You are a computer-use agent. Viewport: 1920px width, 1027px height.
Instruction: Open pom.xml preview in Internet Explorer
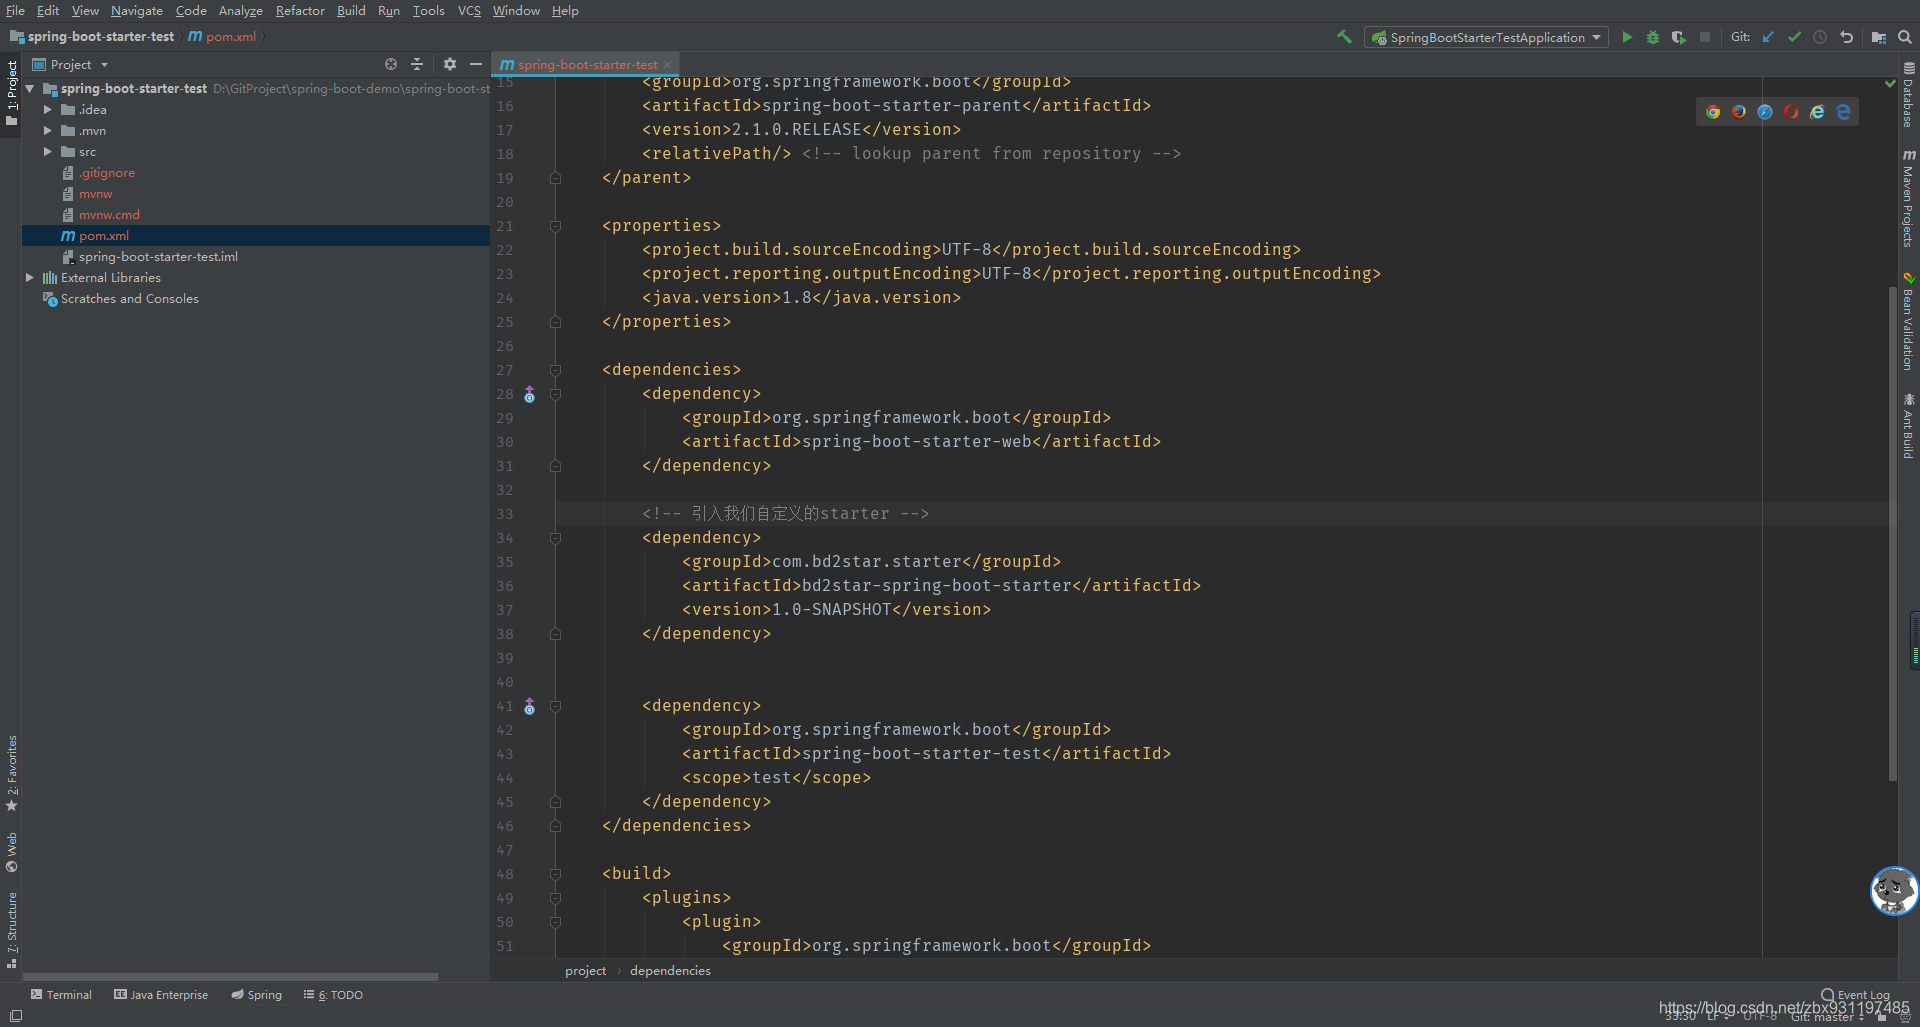(x=1817, y=112)
